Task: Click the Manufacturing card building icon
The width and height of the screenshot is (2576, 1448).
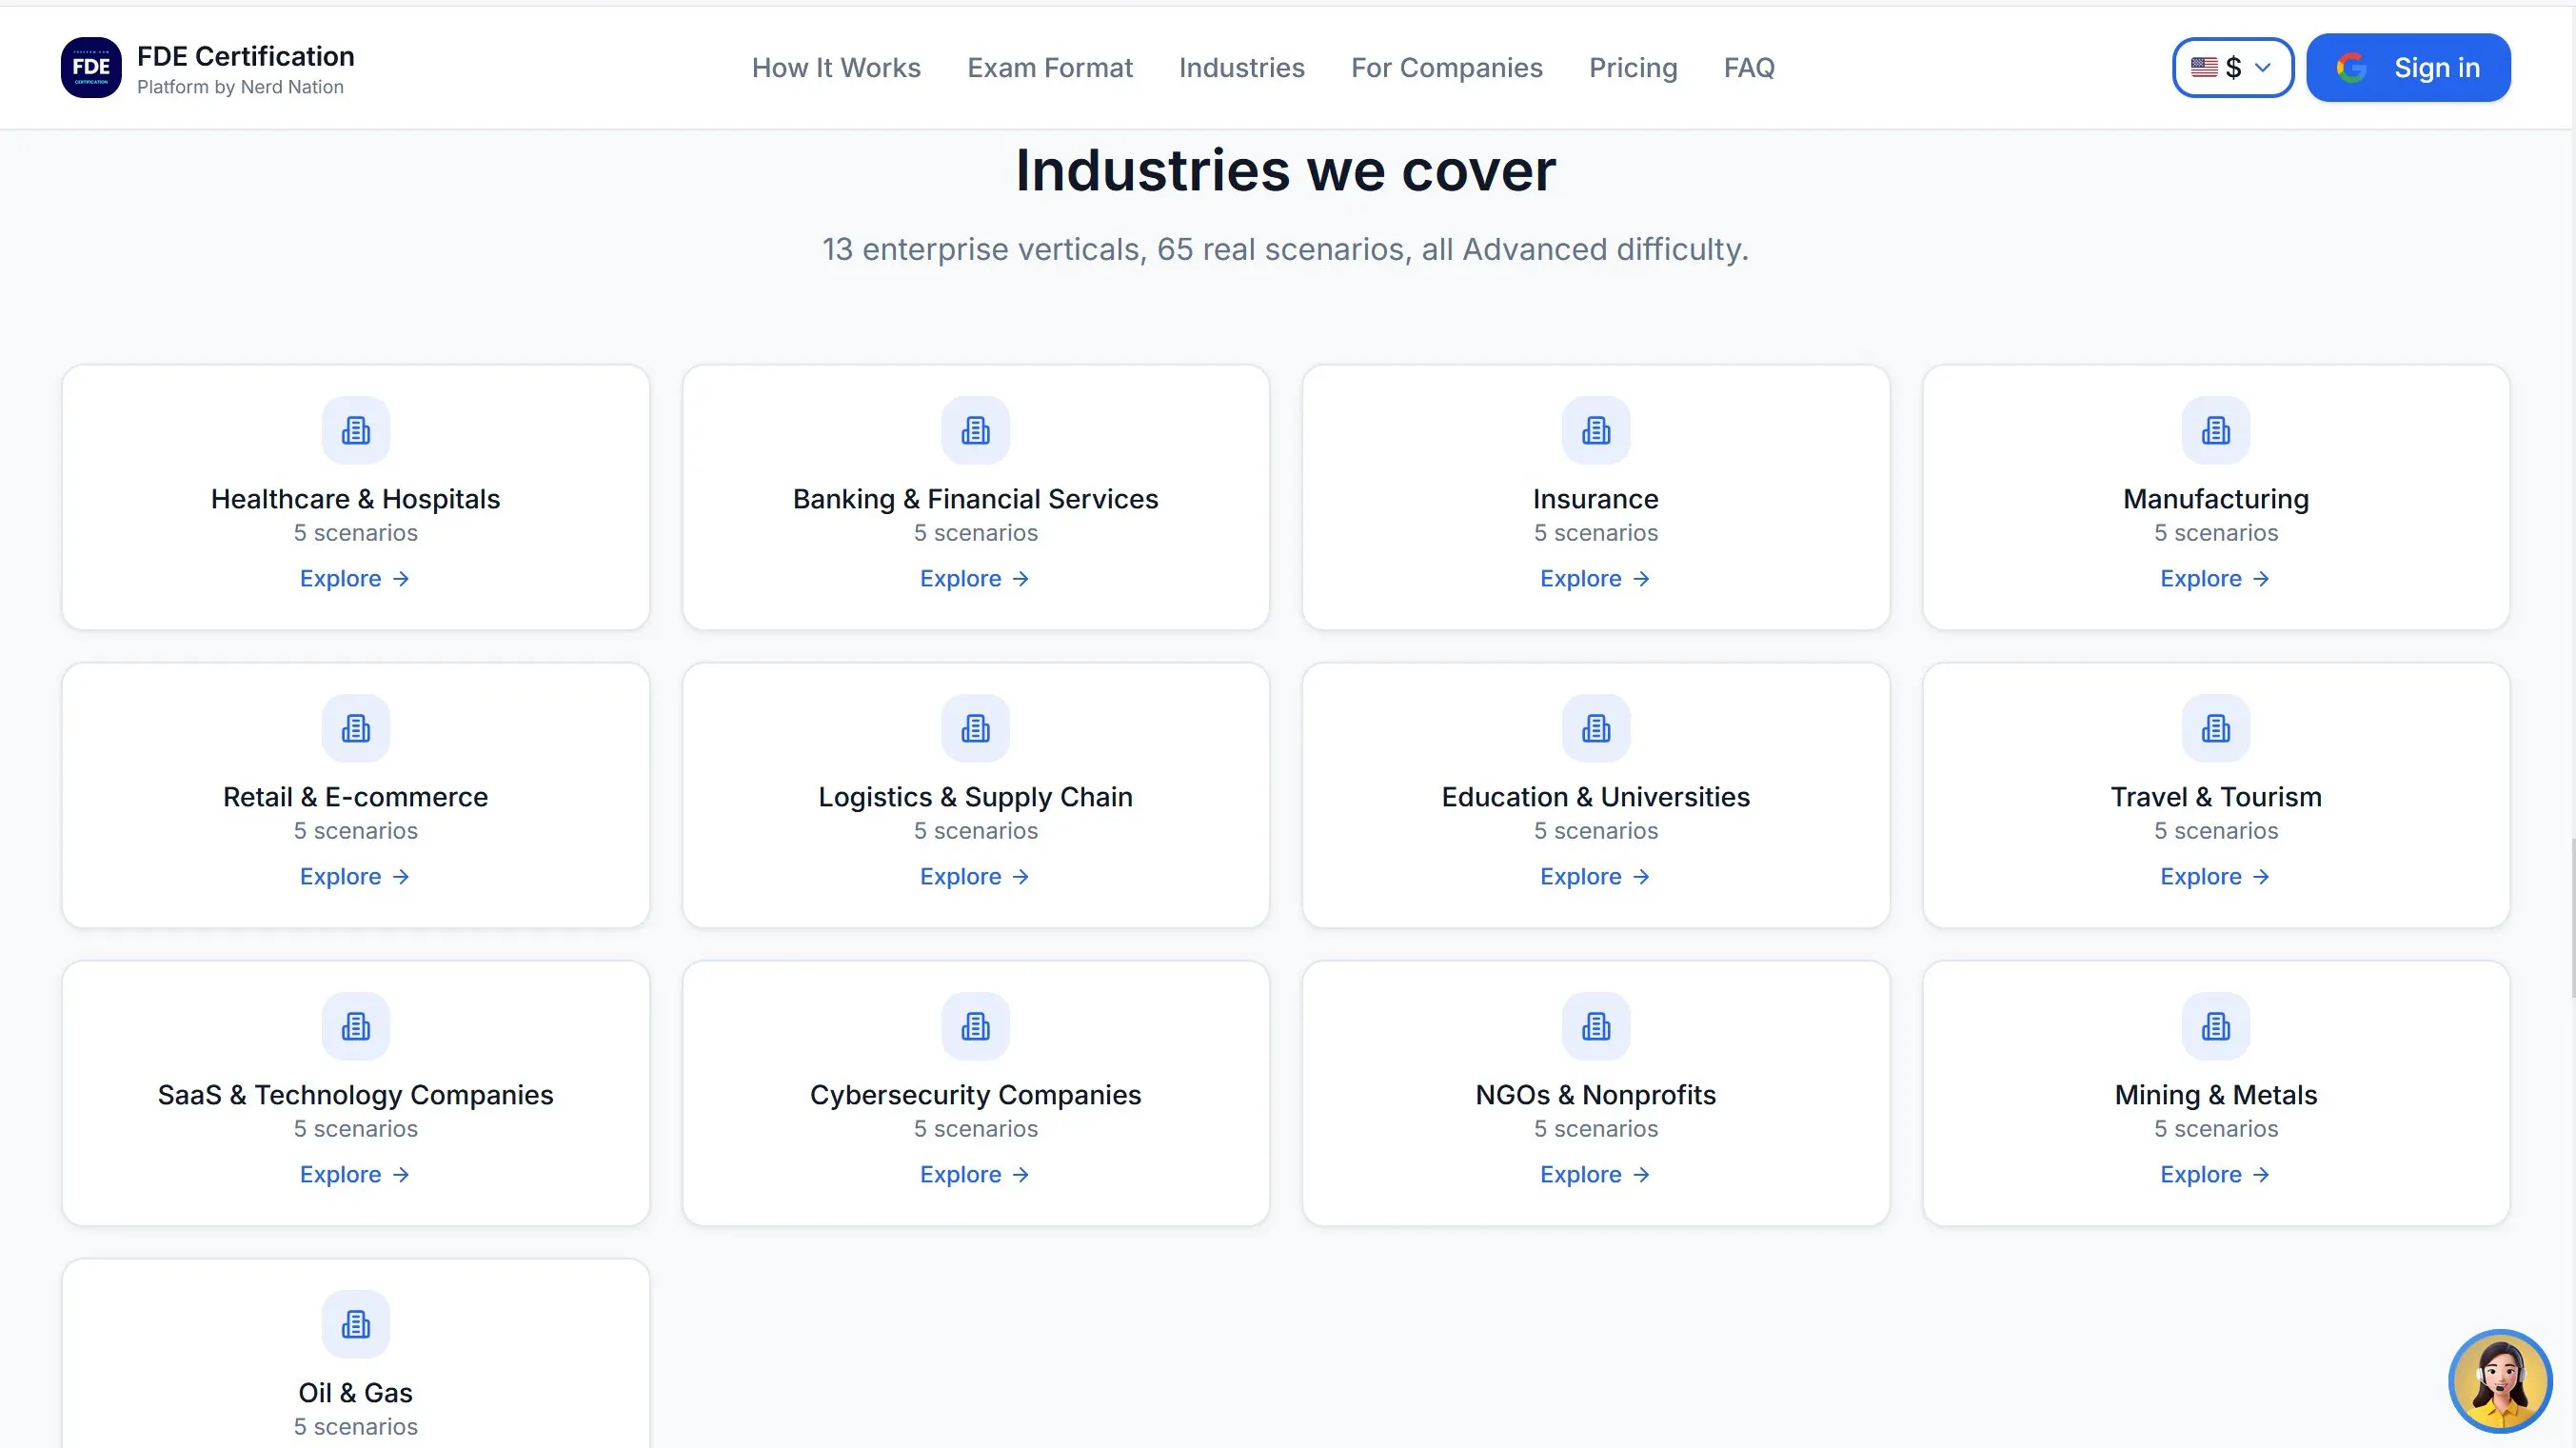Action: coord(2216,431)
